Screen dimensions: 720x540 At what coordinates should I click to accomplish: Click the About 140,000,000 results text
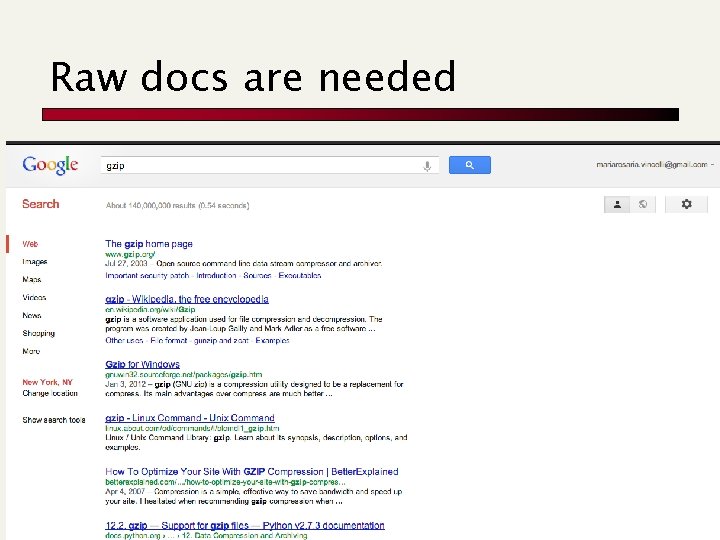click(x=177, y=205)
